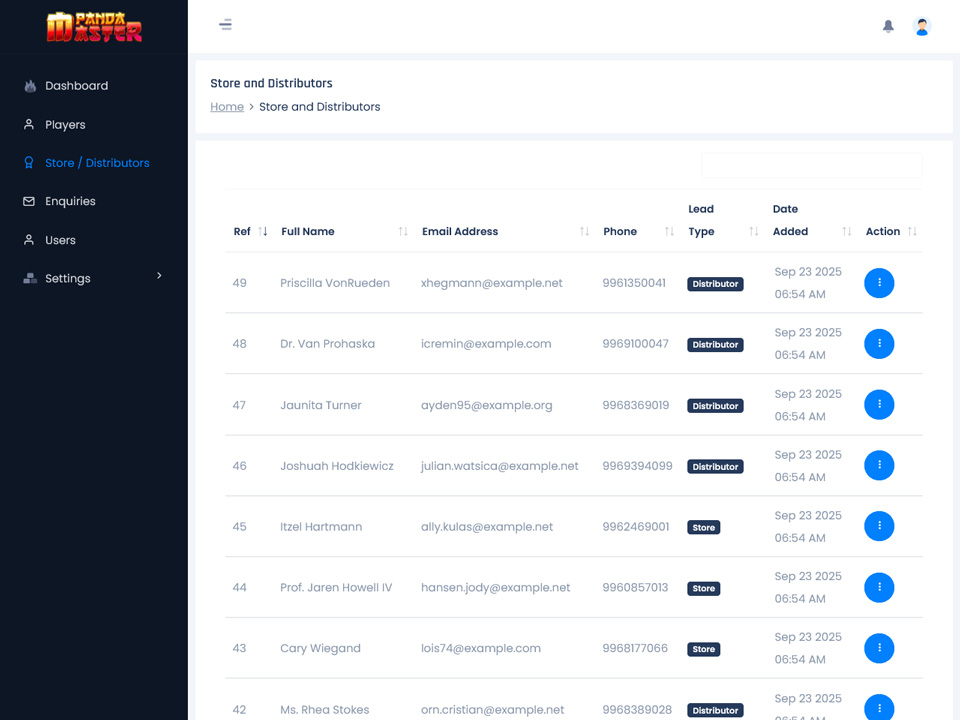Open Players page in sidebar
This screenshot has width=960, height=720.
coord(65,125)
